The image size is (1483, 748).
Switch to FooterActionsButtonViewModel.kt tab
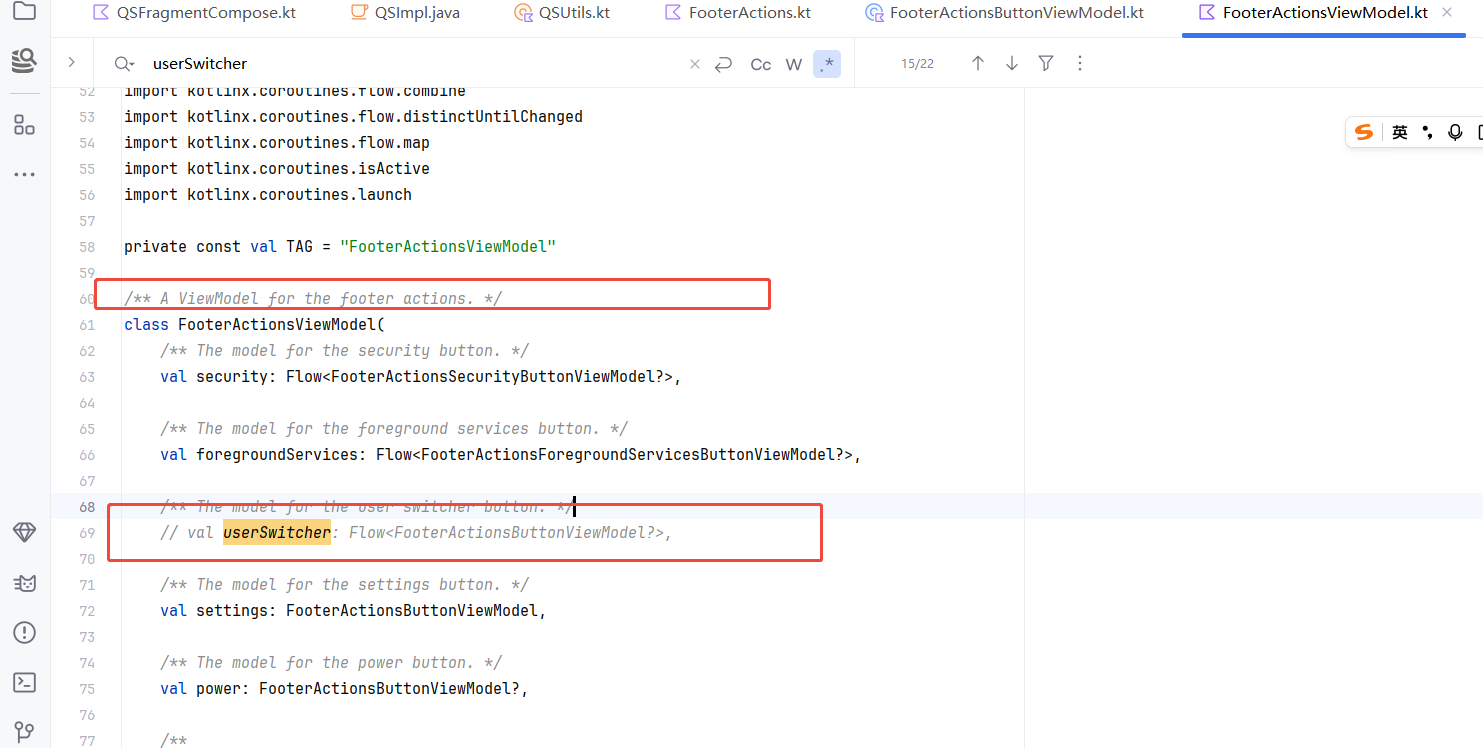point(1006,13)
